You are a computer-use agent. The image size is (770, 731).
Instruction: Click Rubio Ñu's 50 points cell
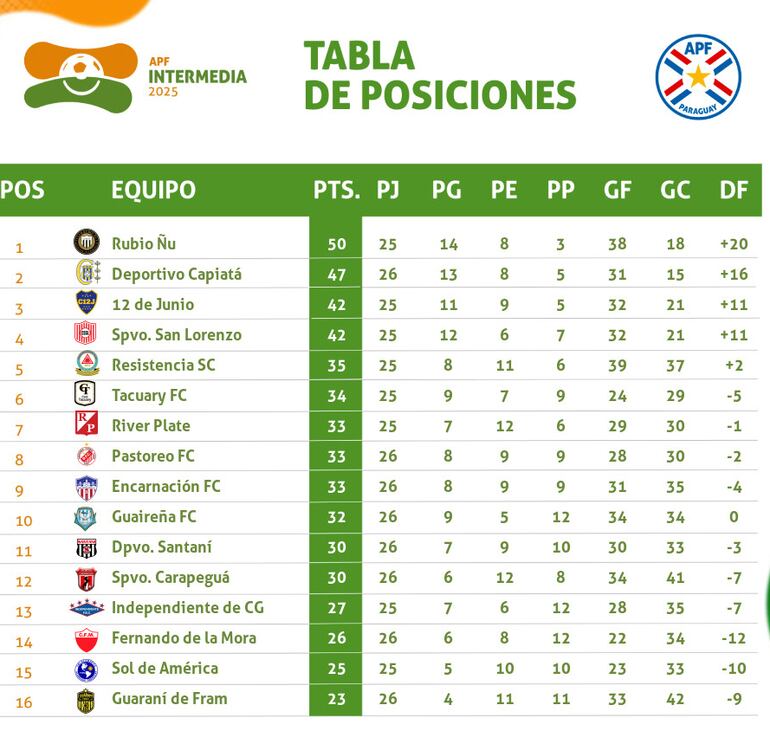click(x=336, y=243)
